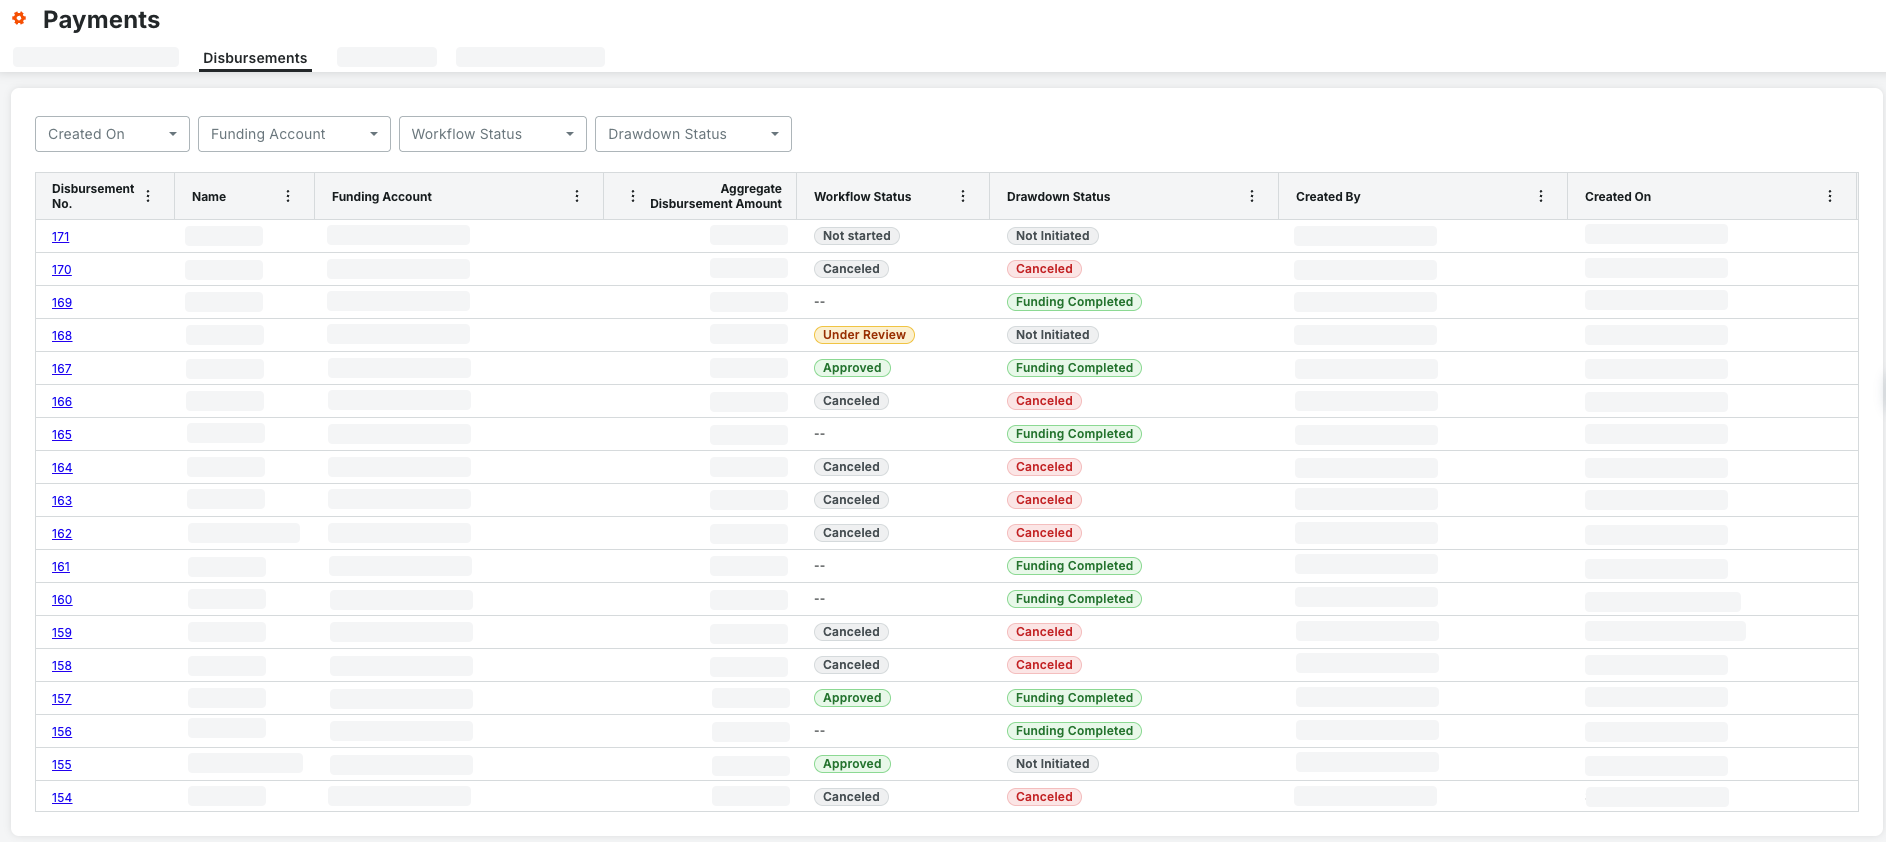Open disbursement number 167
Viewport: 1886px width, 842px height.
coord(61,369)
